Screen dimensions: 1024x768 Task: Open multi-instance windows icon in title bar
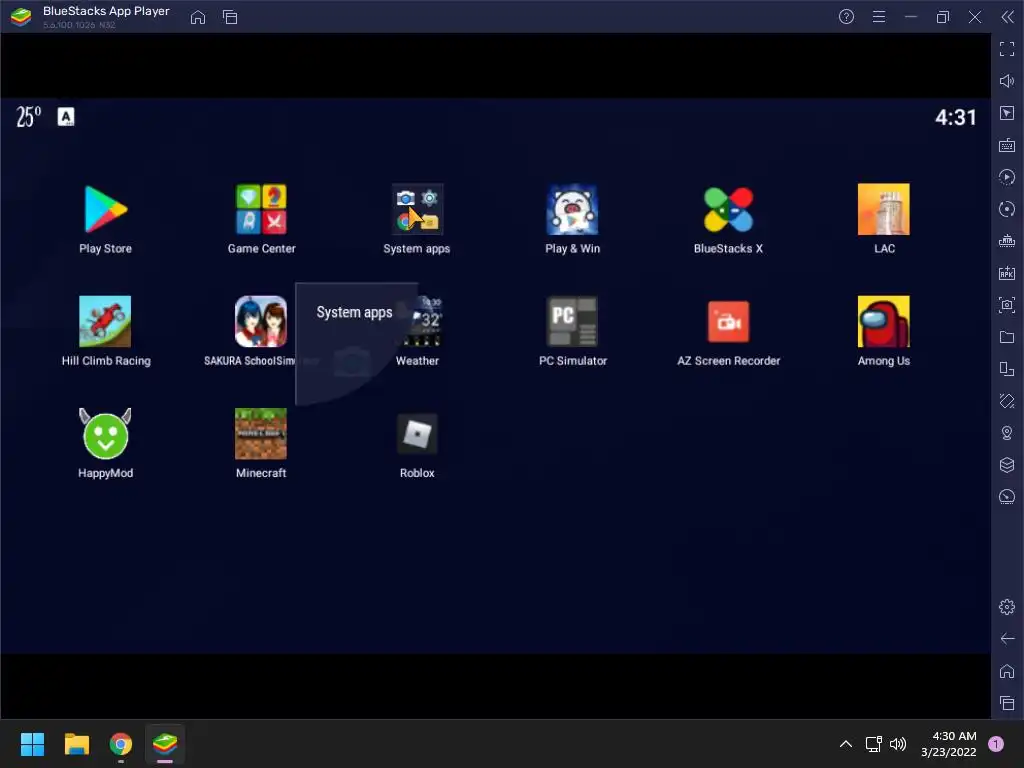(x=230, y=17)
